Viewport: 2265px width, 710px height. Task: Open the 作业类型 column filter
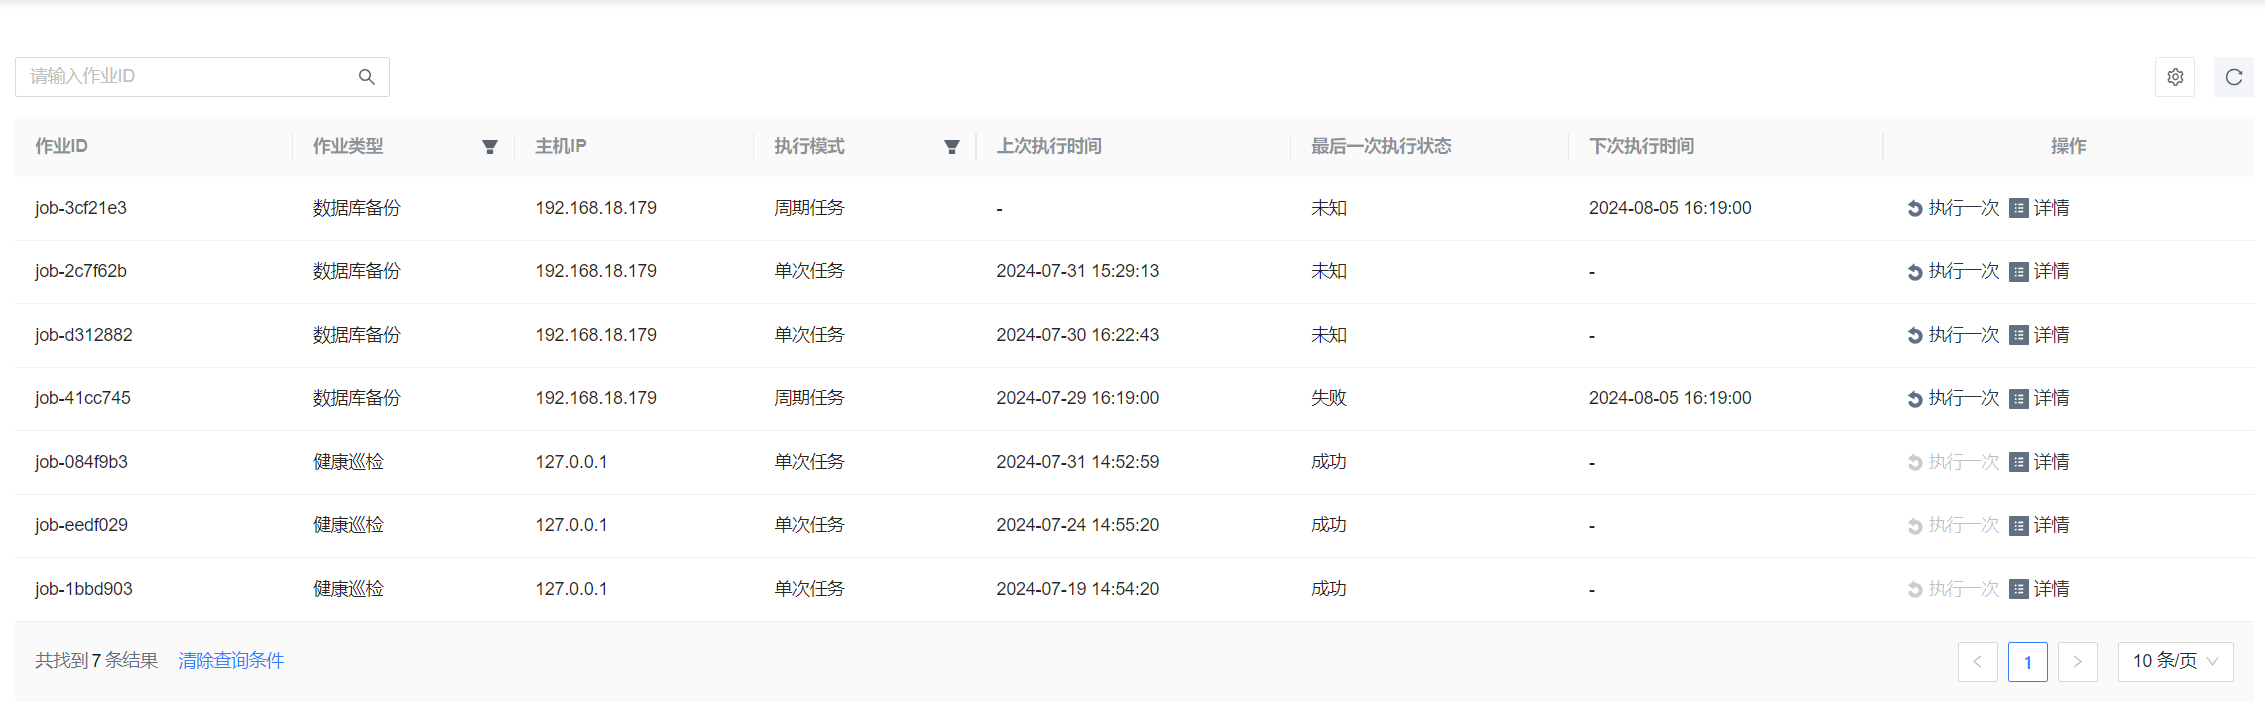490,147
